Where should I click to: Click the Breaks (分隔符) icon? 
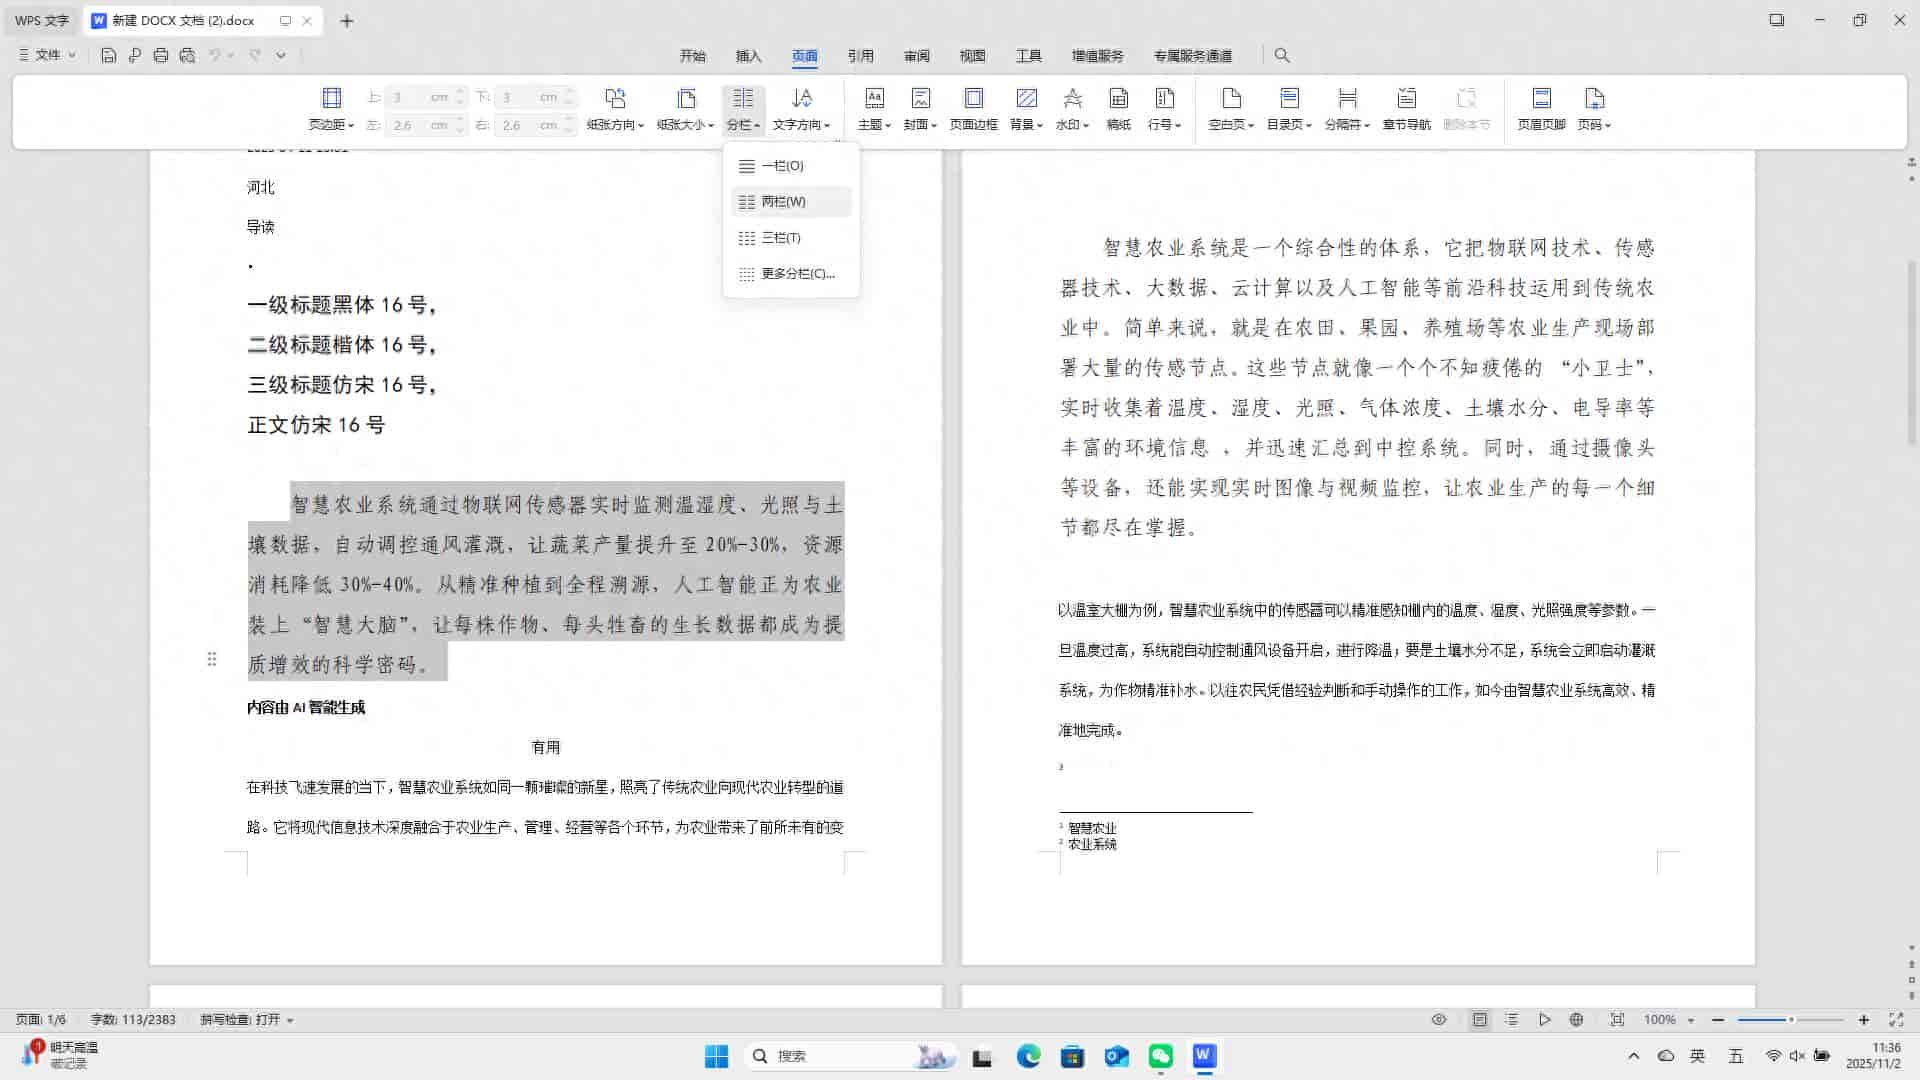[x=1347, y=98]
